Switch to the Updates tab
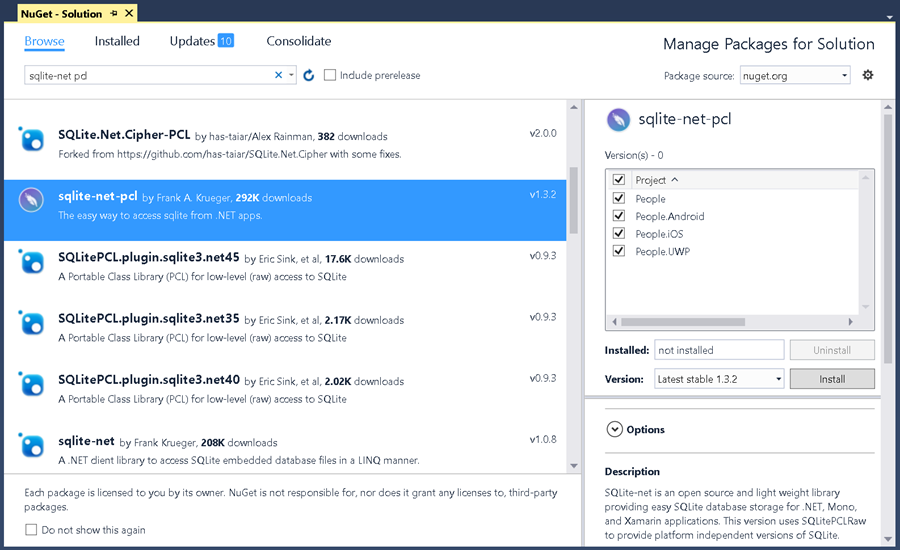This screenshot has width=900, height=550. (x=192, y=41)
